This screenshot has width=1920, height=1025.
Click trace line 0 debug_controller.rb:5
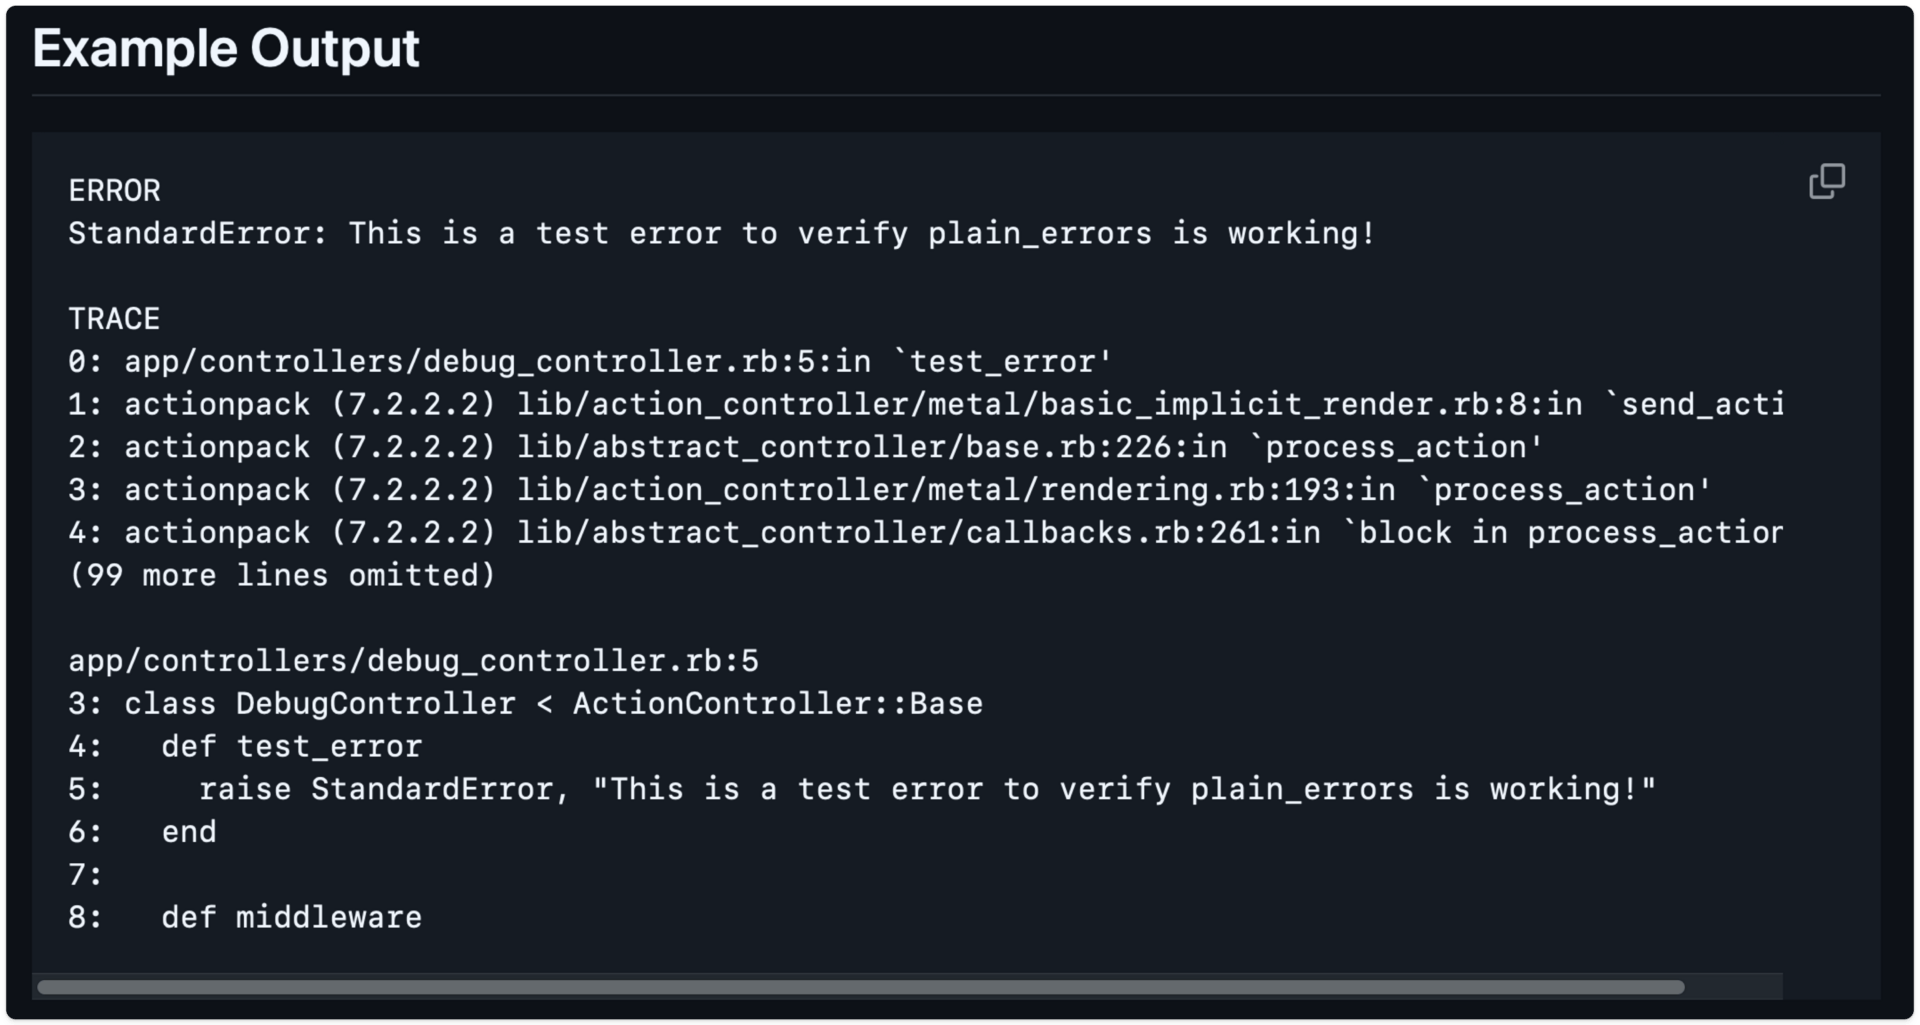(590, 362)
